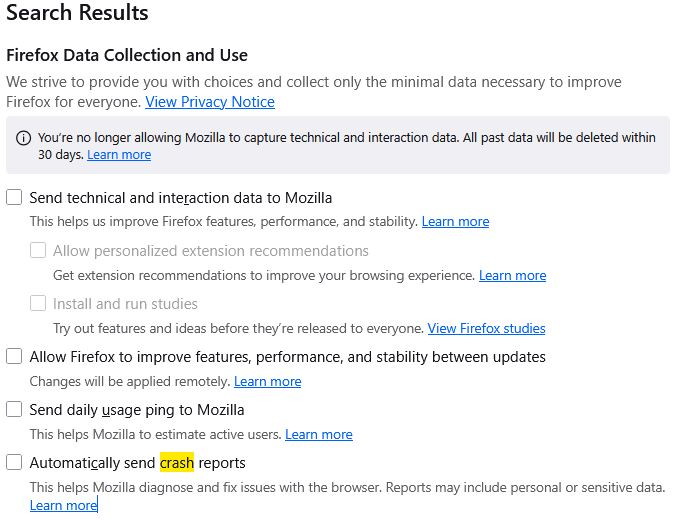
Task: Click Learn more beside Changes applied remotely
Action: (x=267, y=381)
